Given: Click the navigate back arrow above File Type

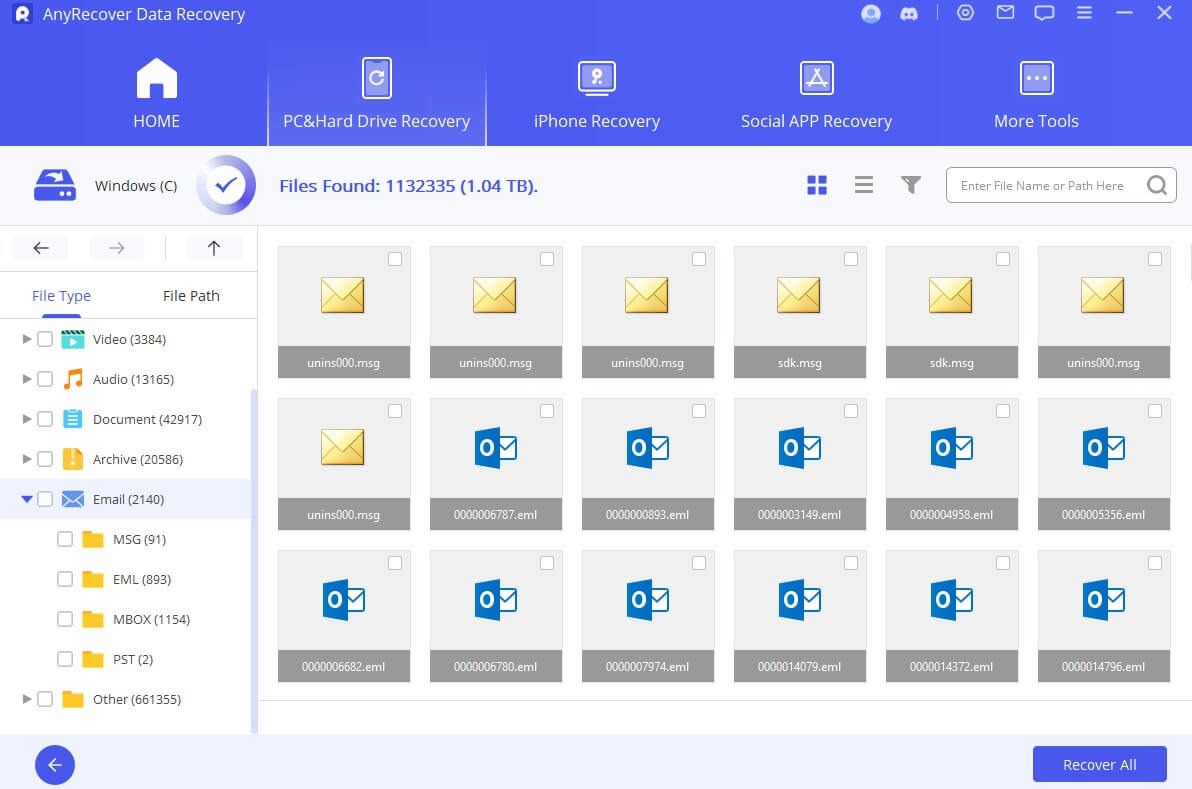Looking at the screenshot, I should tap(41, 247).
